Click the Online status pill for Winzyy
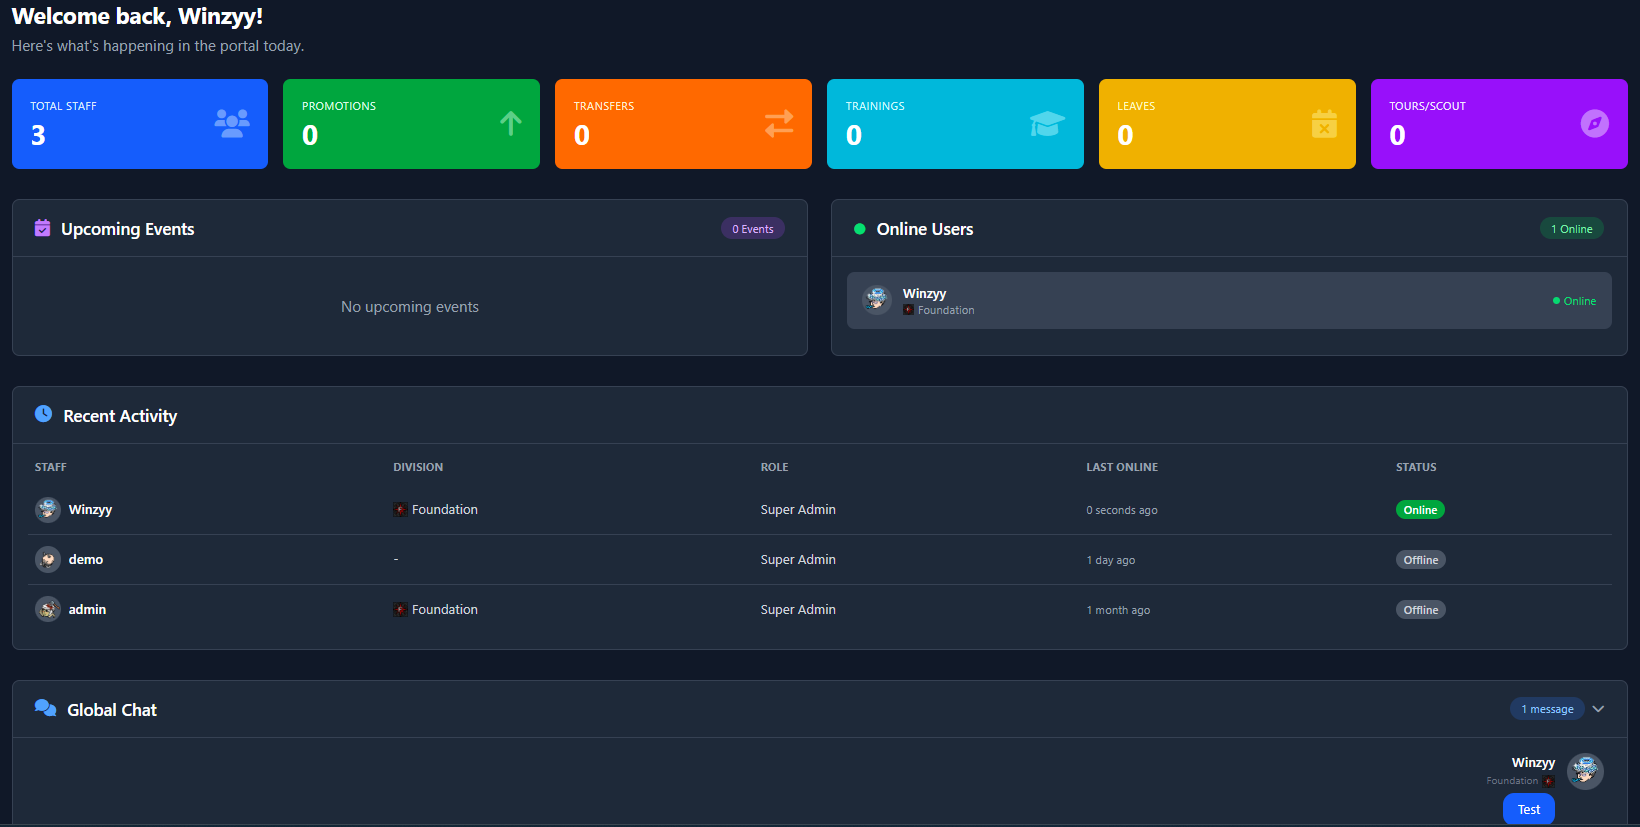The width and height of the screenshot is (1640, 827). (1420, 510)
